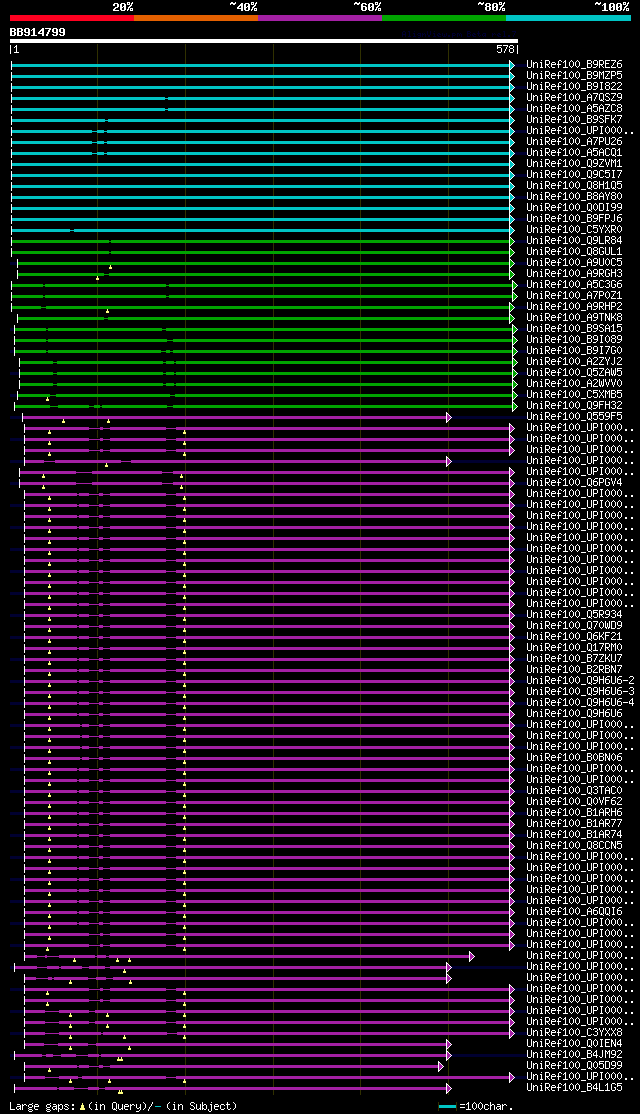Select the UniRef100_Q6KF21 label
This screenshot has height=1114, width=640.
click(575, 637)
